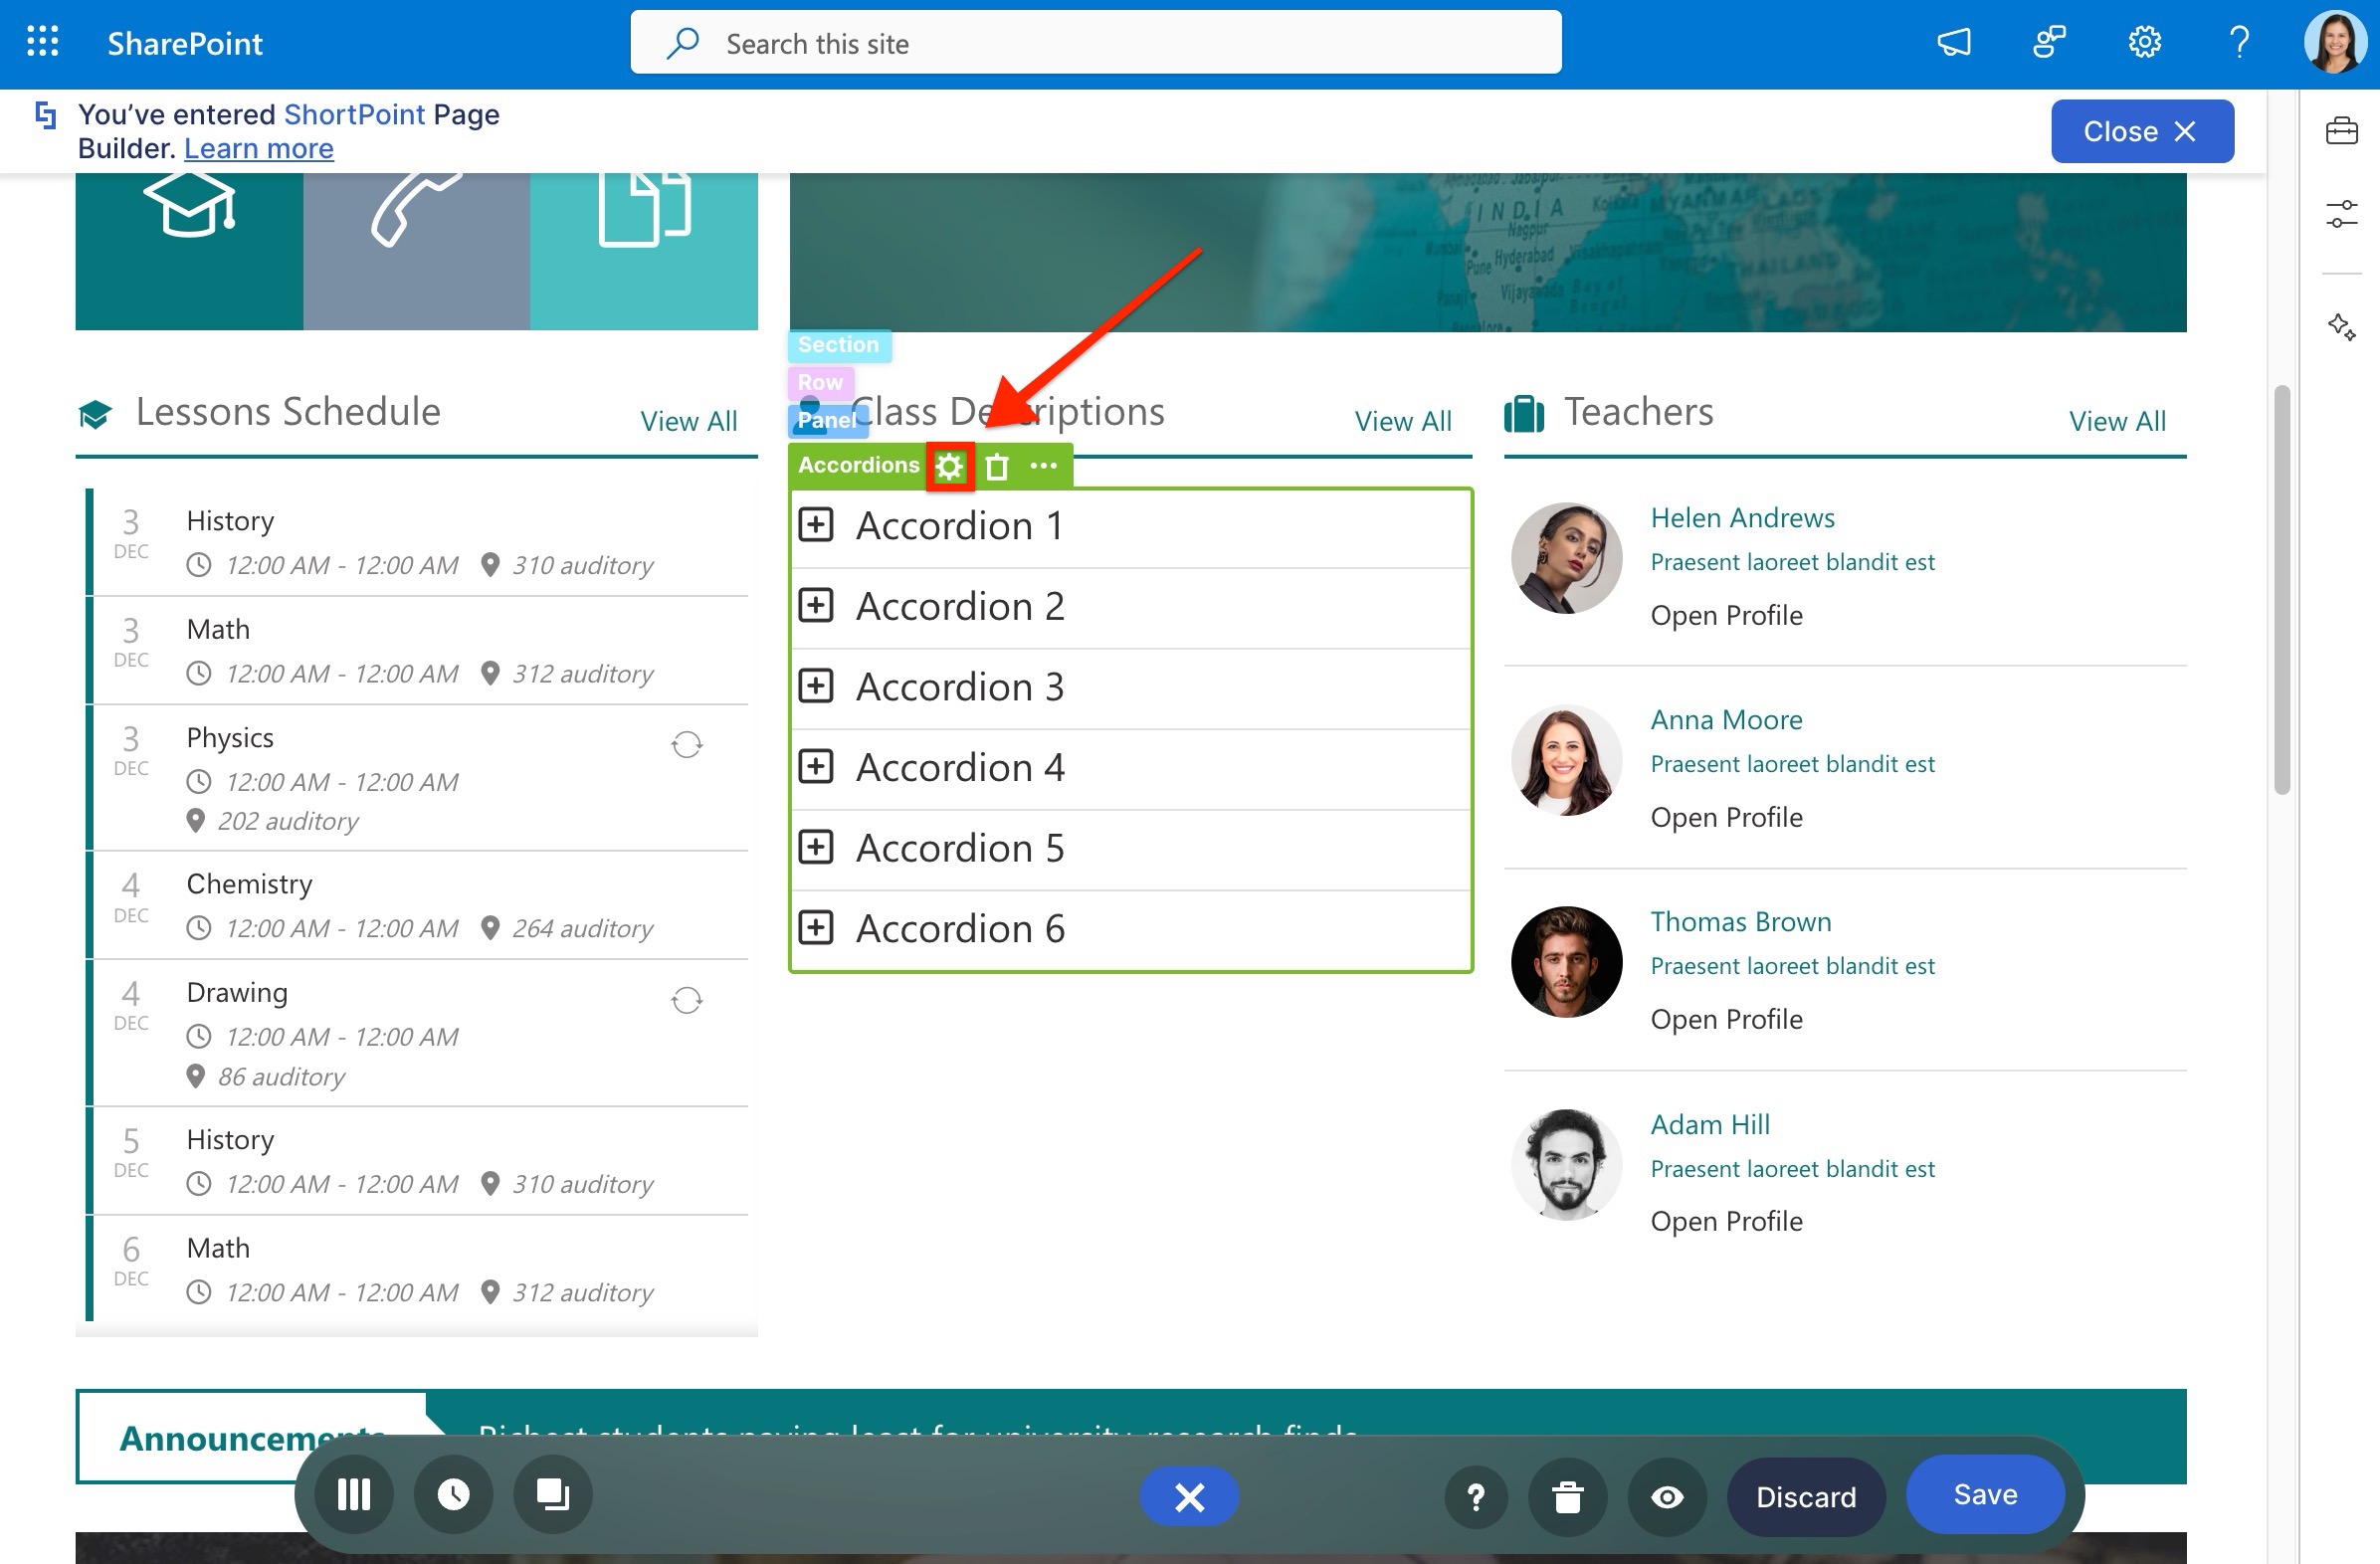Delete the Accordions element with trash icon
The width and height of the screenshot is (2380, 1564).
click(997, 466)
